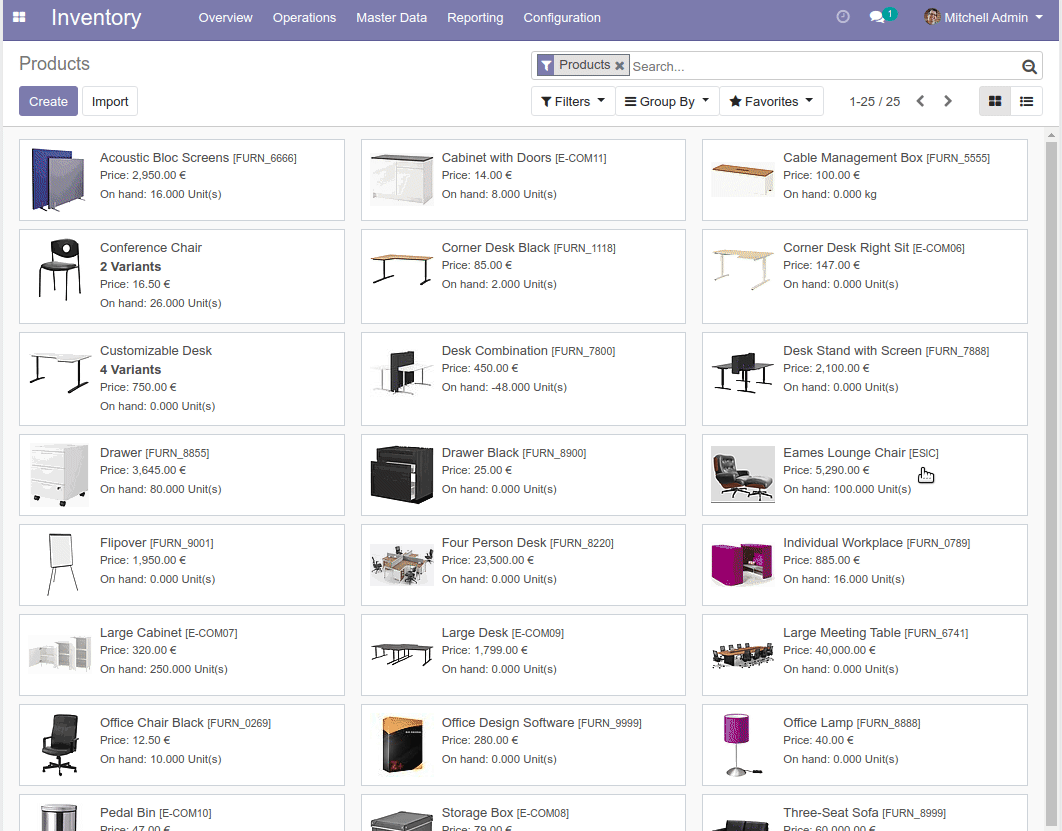The image size is (1062, 831).
Task: Open Mitchell Admin user menu
Action: (982, 17)
